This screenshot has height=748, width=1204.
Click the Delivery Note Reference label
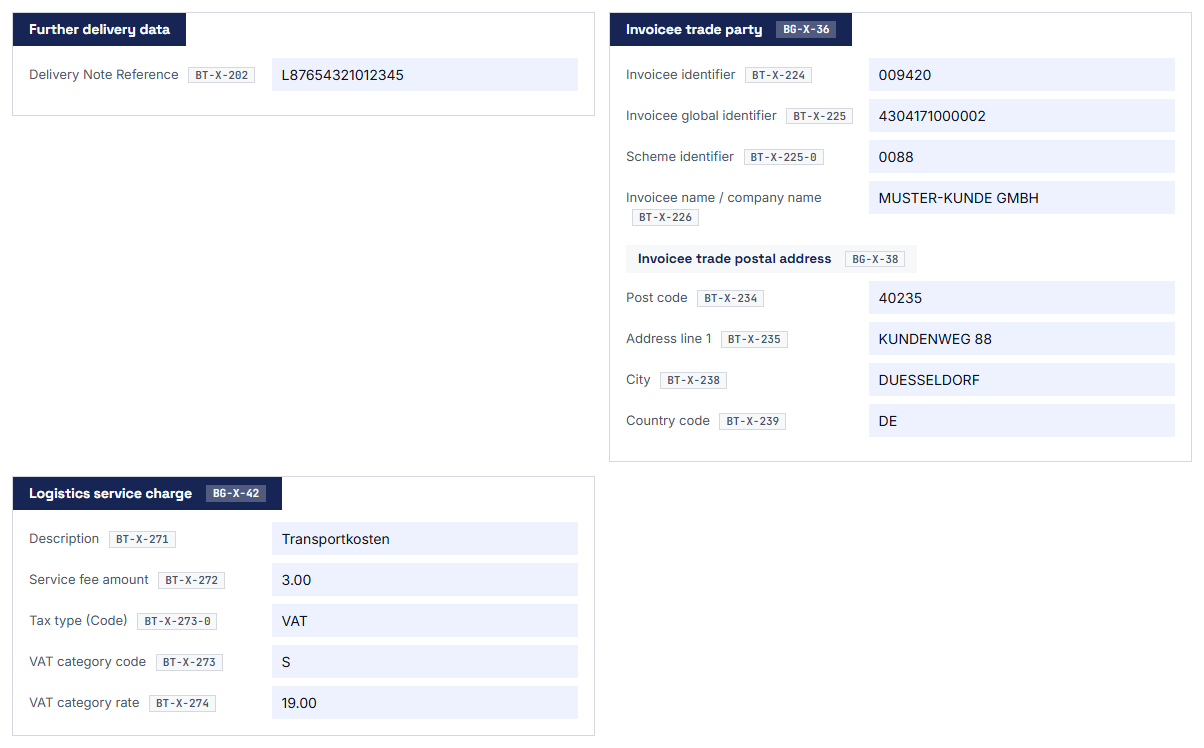pyautogui.click(x=104, y=75)
